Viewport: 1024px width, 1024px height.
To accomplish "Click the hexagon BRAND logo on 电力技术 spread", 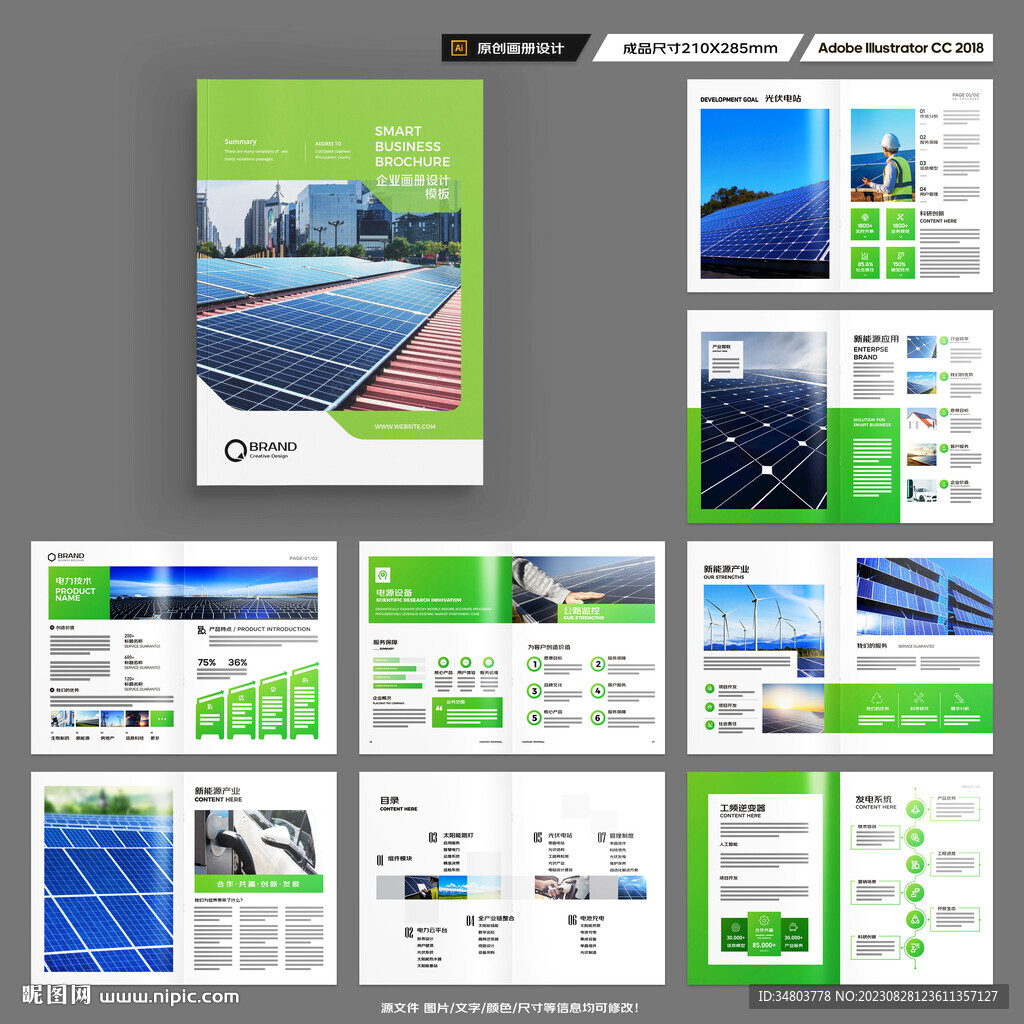I will 52,557.
